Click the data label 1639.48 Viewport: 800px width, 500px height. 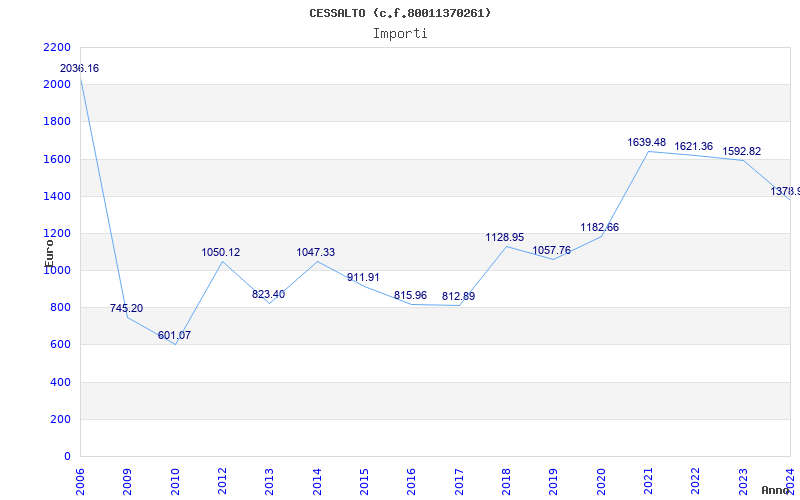coord(646,142)
